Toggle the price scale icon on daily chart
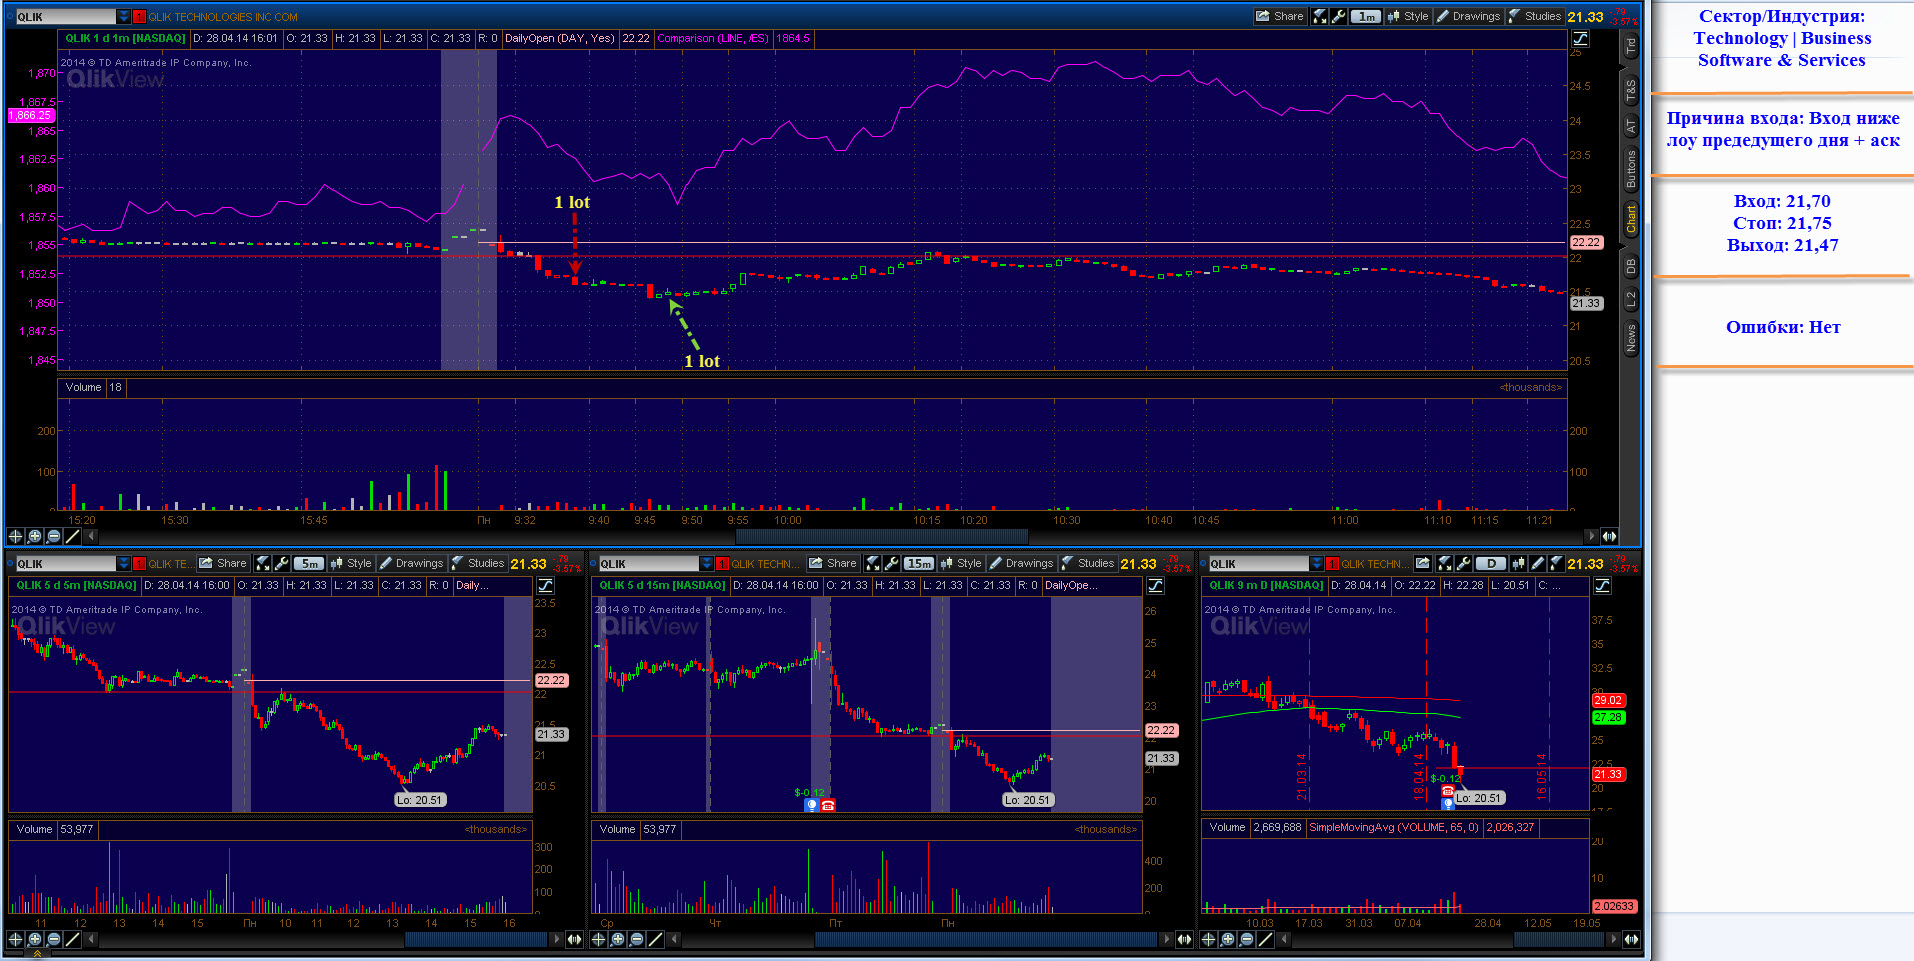1914x961 pixels. [1602, 585]
